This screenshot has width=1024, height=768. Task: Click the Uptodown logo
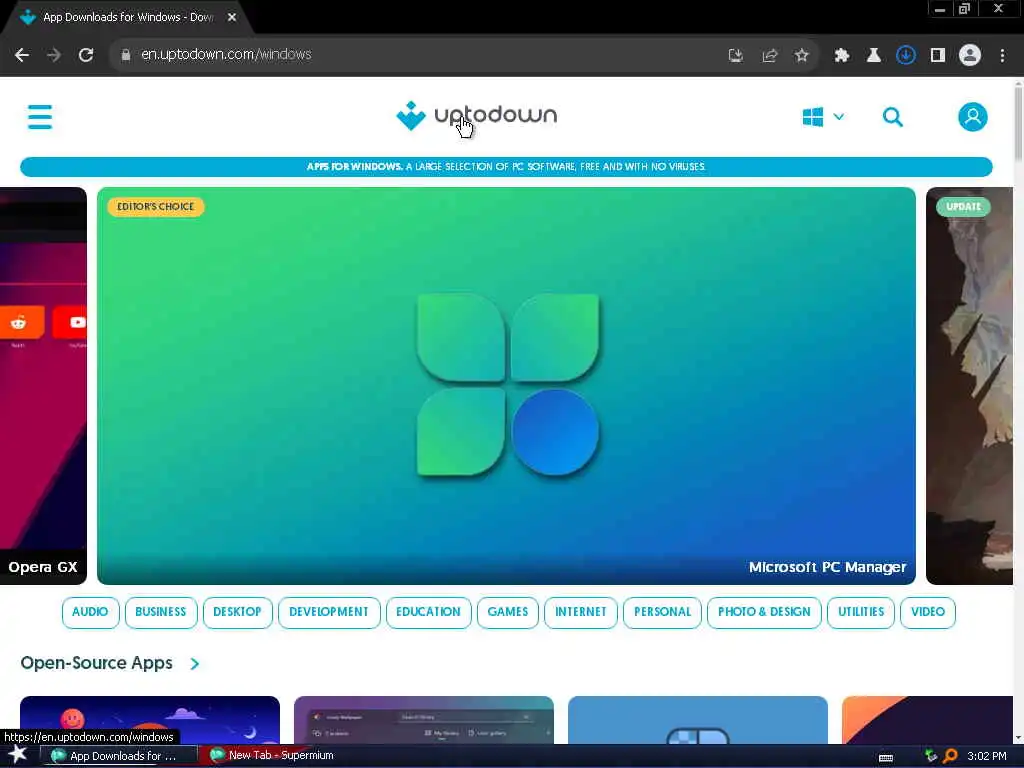(x=476, y=116)
